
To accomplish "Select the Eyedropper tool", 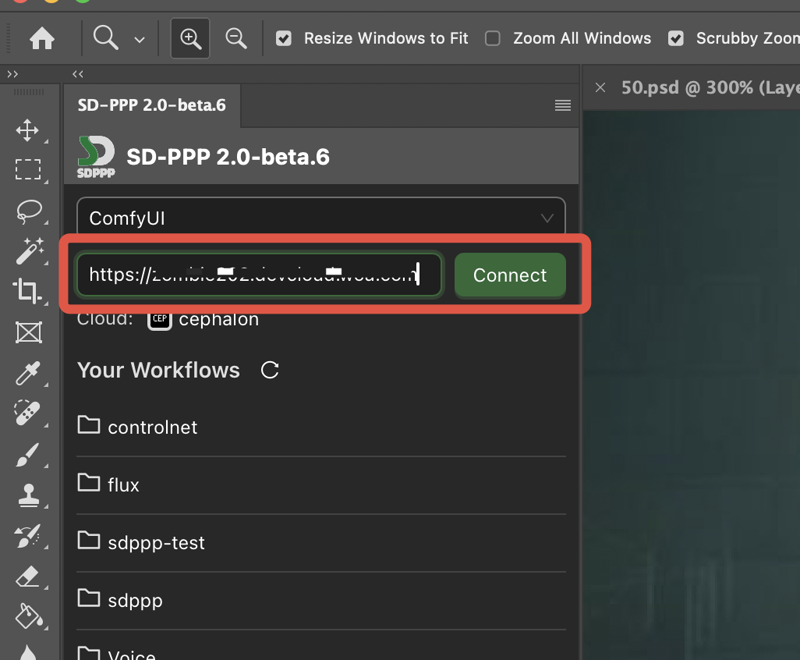I will coord(28,373).
